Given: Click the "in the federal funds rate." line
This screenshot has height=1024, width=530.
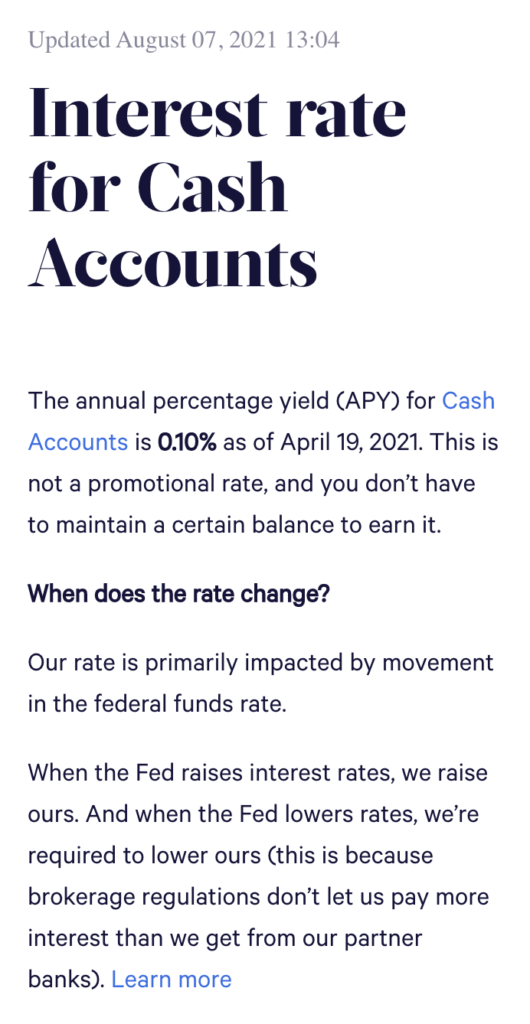Looking at the screenshot, I should point(157,705).
